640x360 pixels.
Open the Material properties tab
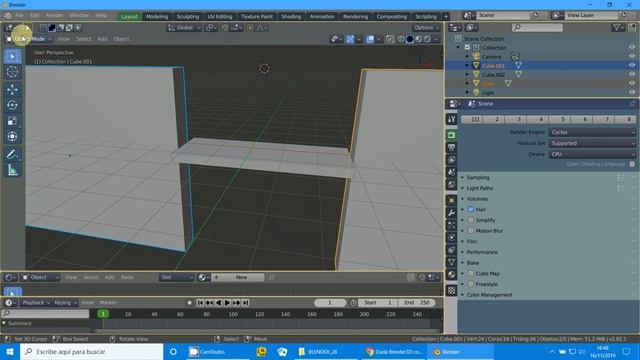click(451, 275)
